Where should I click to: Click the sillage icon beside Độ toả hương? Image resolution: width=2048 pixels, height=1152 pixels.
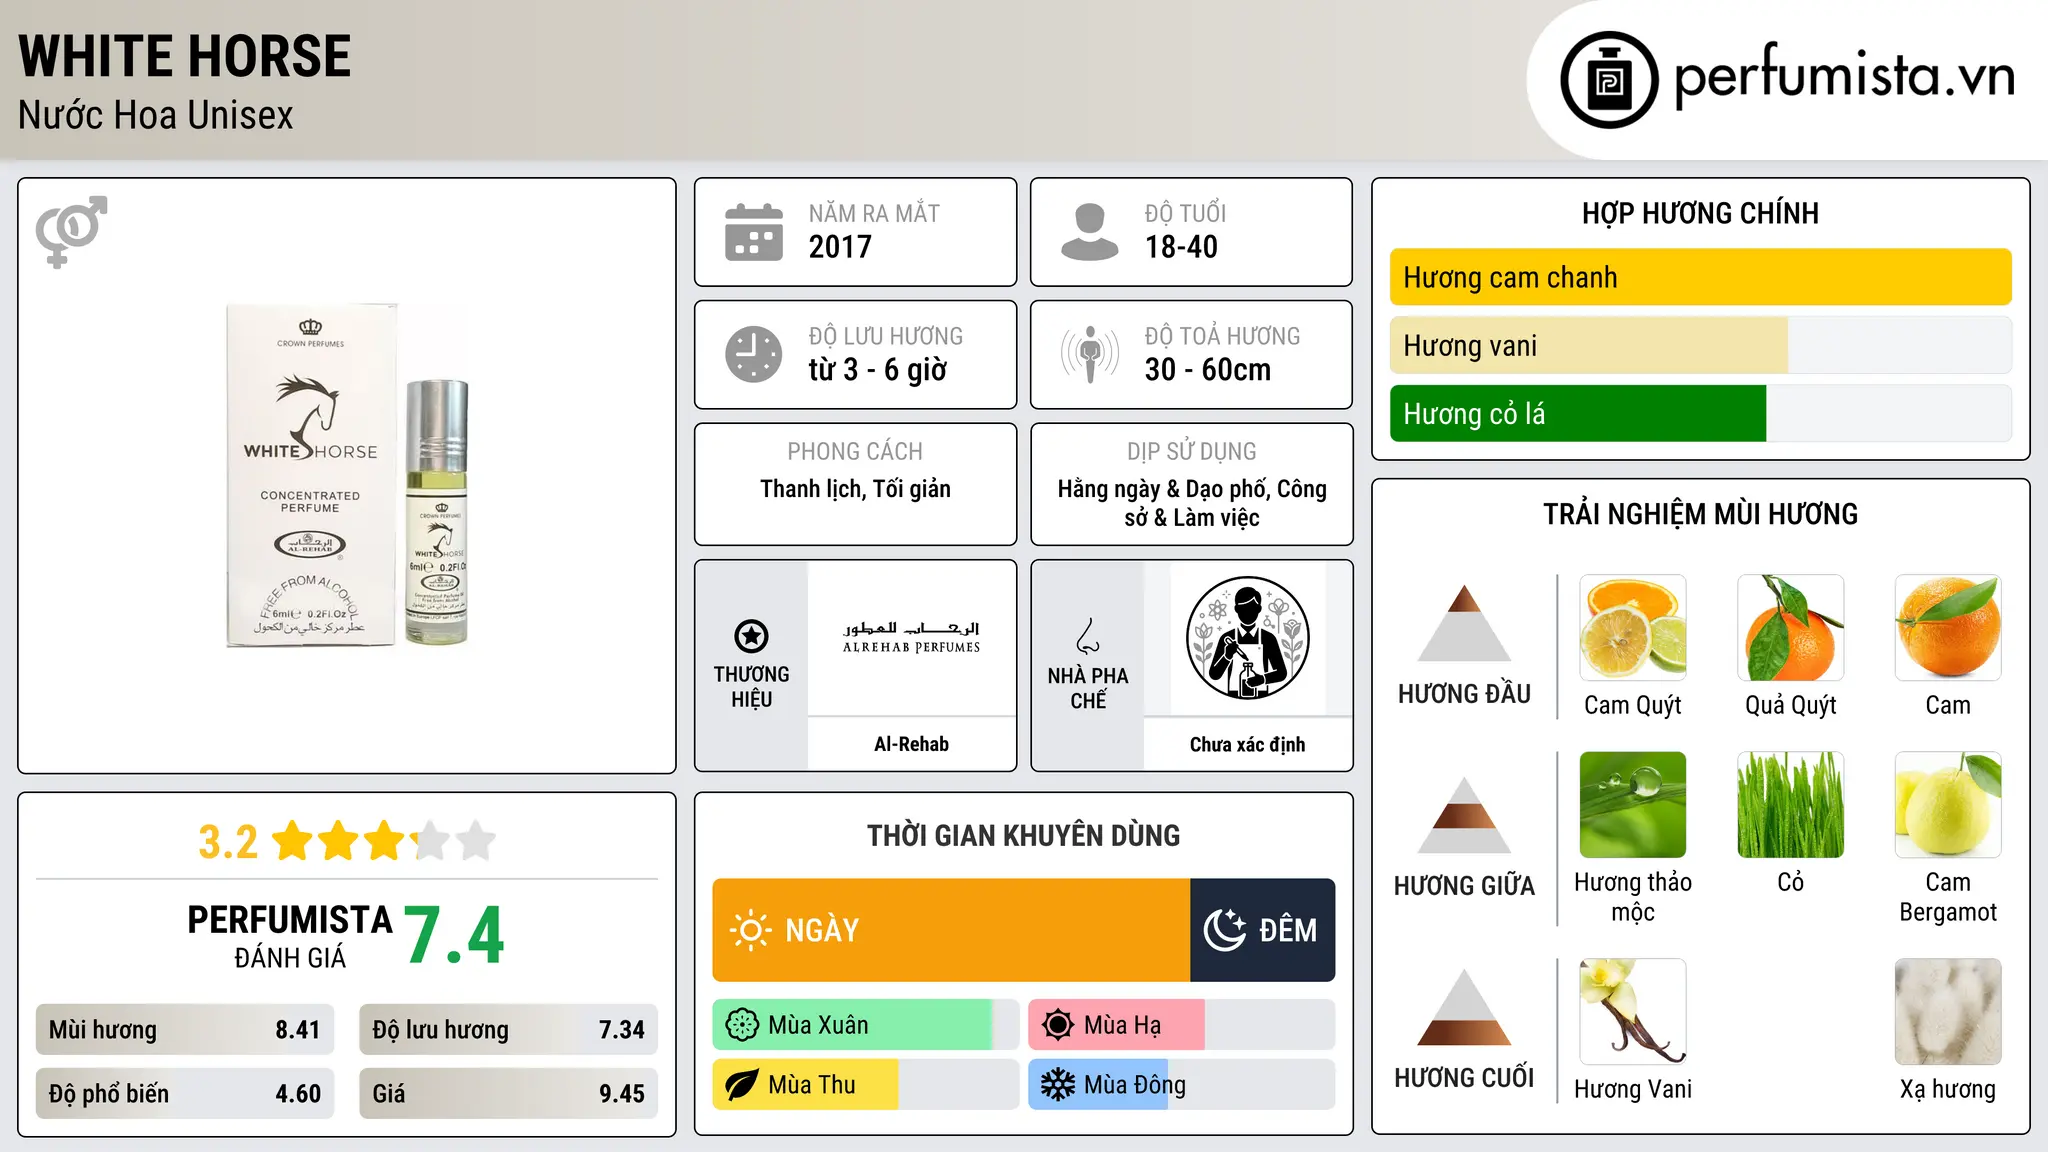(1090, 354)
